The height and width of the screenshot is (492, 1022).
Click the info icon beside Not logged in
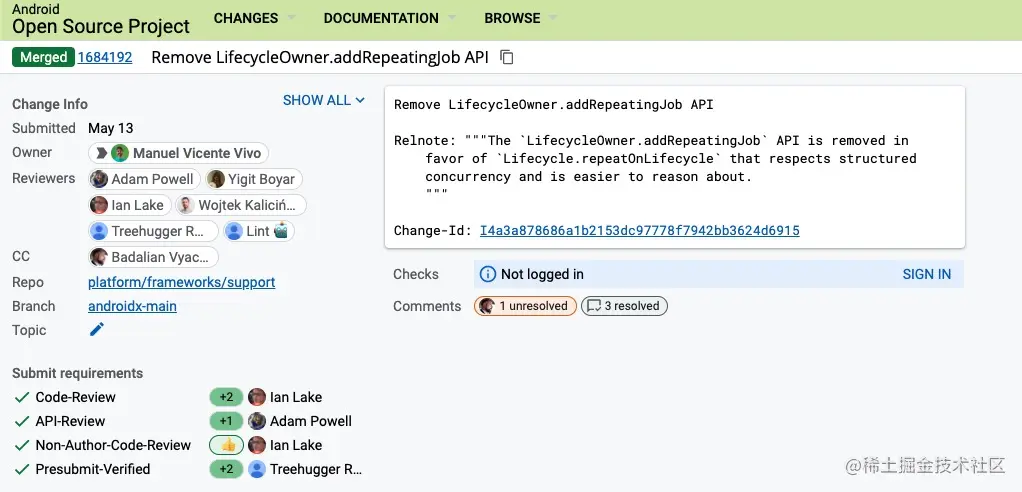(487, 274)
